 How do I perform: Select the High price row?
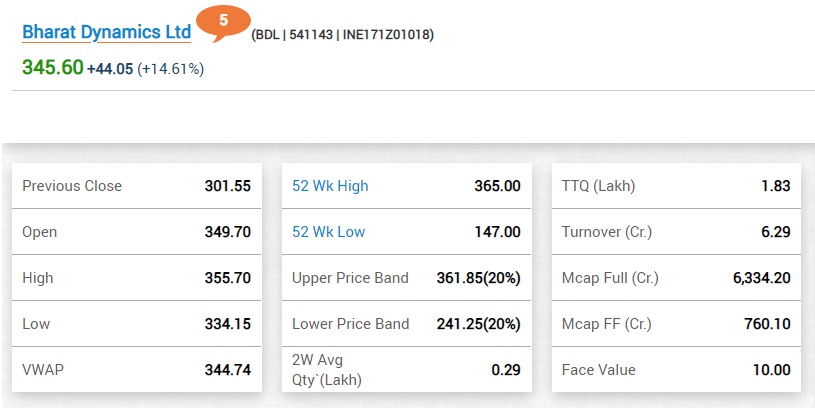(x=136, y=278)
